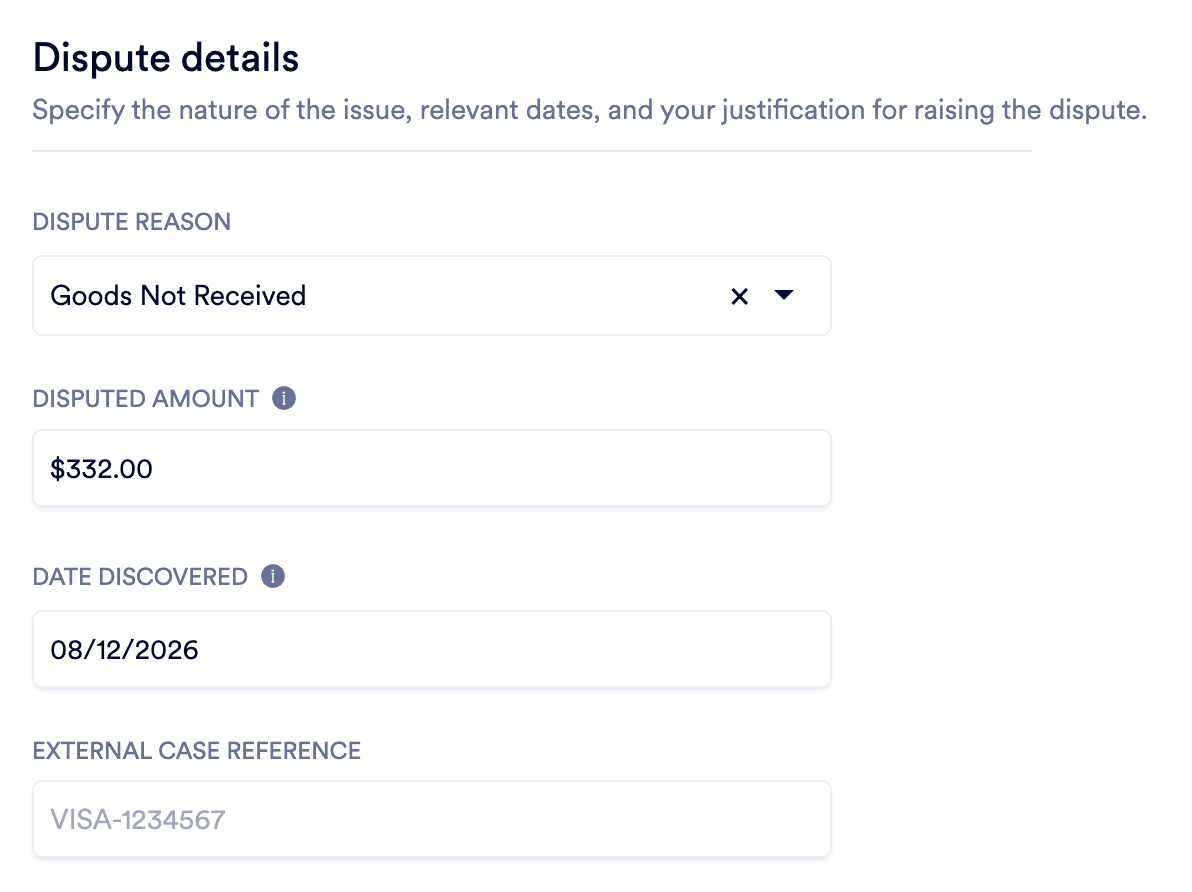Click the DATE DISCOVERED field label
The height and width of the screenshot is (892, 1192).
[x=140, y=577]
